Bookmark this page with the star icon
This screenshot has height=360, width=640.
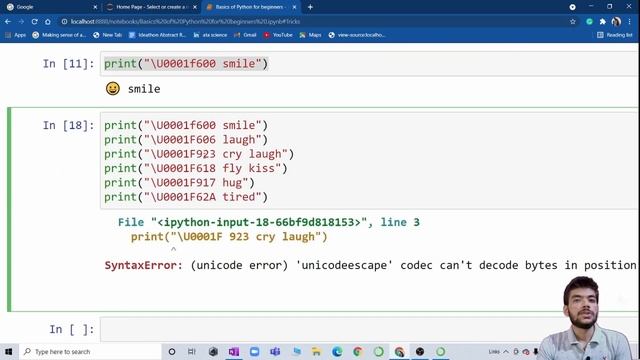[573, 22]
